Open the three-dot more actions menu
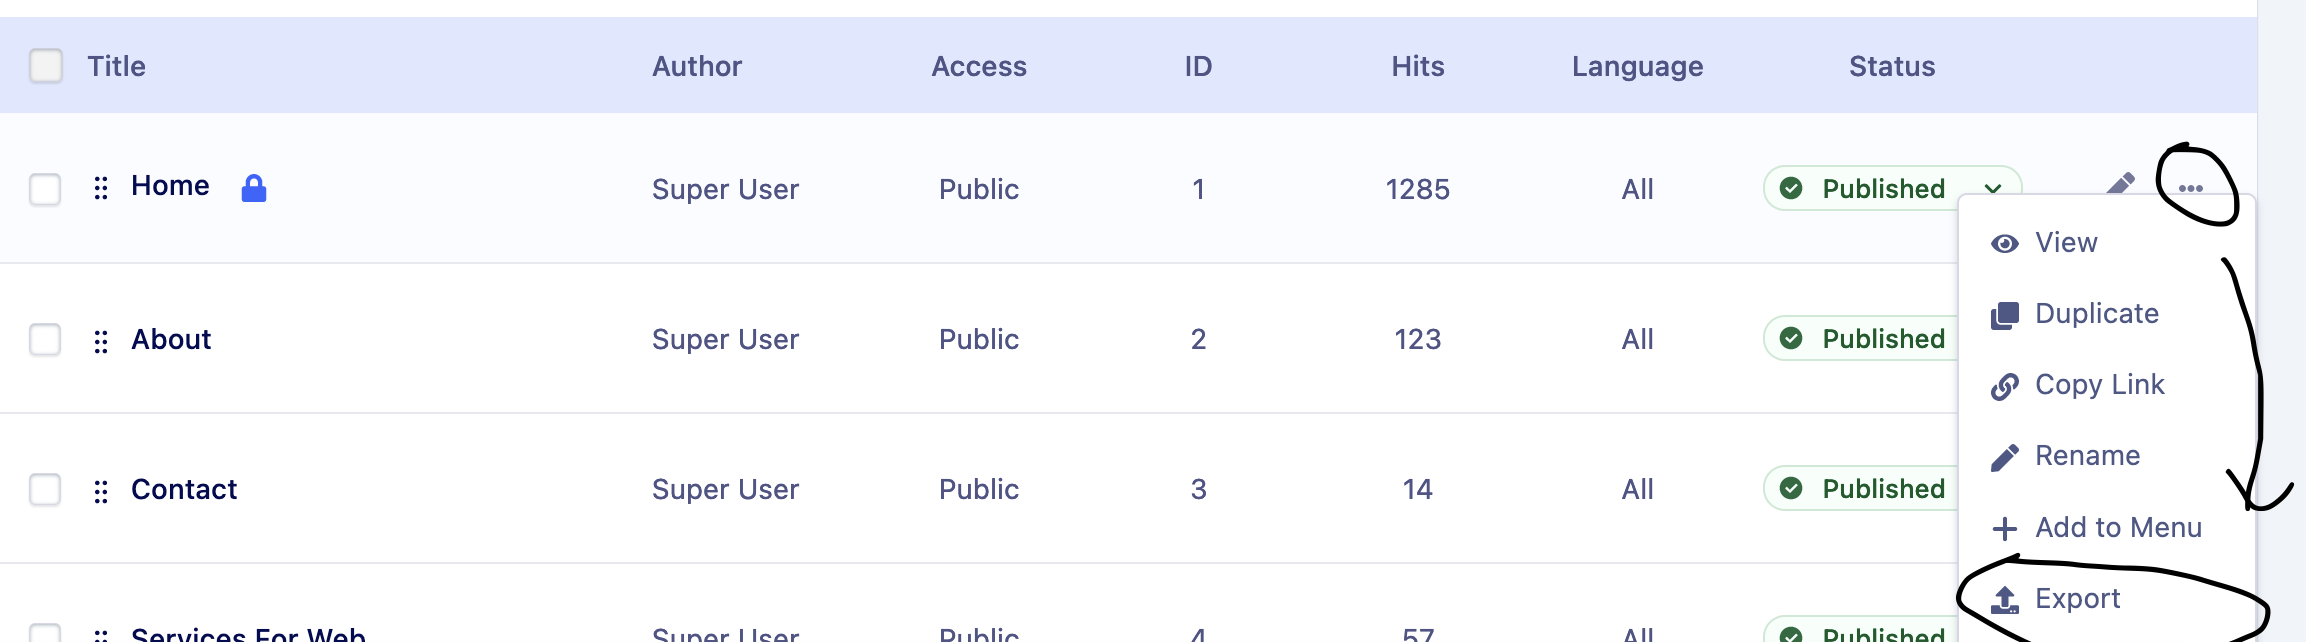Screen dimensions: 2306x642 point(2190,188)
